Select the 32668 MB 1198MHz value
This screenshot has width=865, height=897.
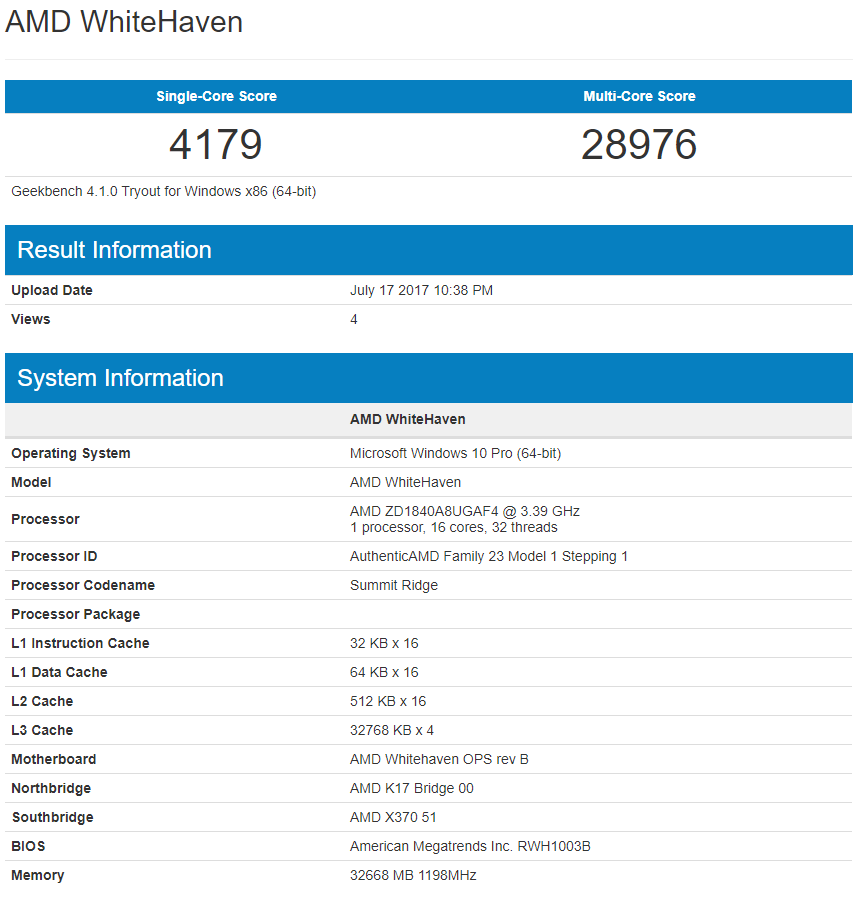tap(413, 875)
